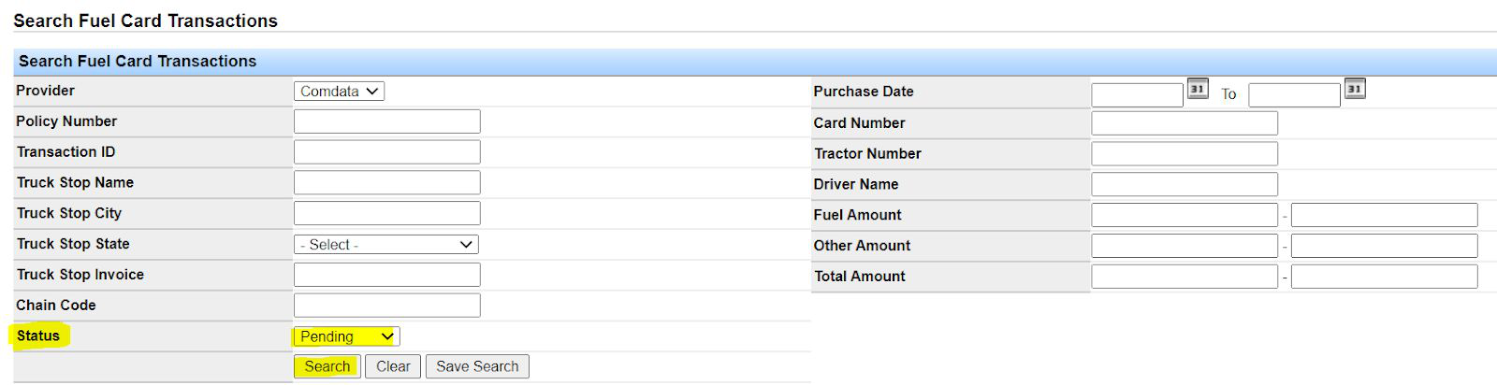Click the Clear button
The height and width of the screenshot is (385, 1497).
pos(393,367)
